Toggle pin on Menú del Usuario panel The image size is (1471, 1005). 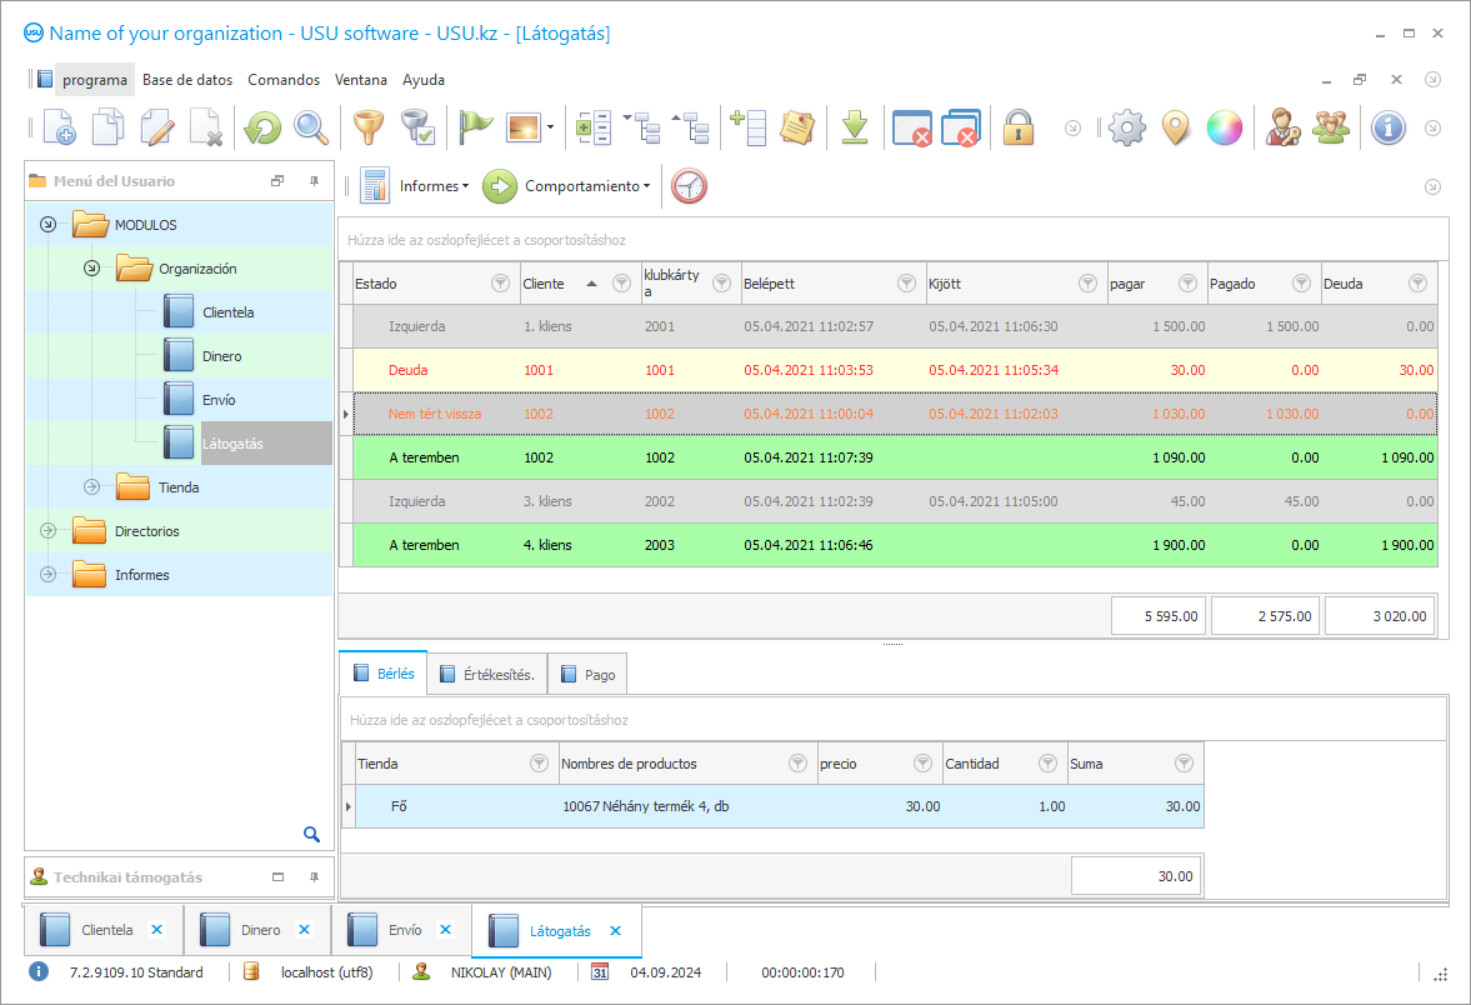pyautogui.click(x=314, y=181)
